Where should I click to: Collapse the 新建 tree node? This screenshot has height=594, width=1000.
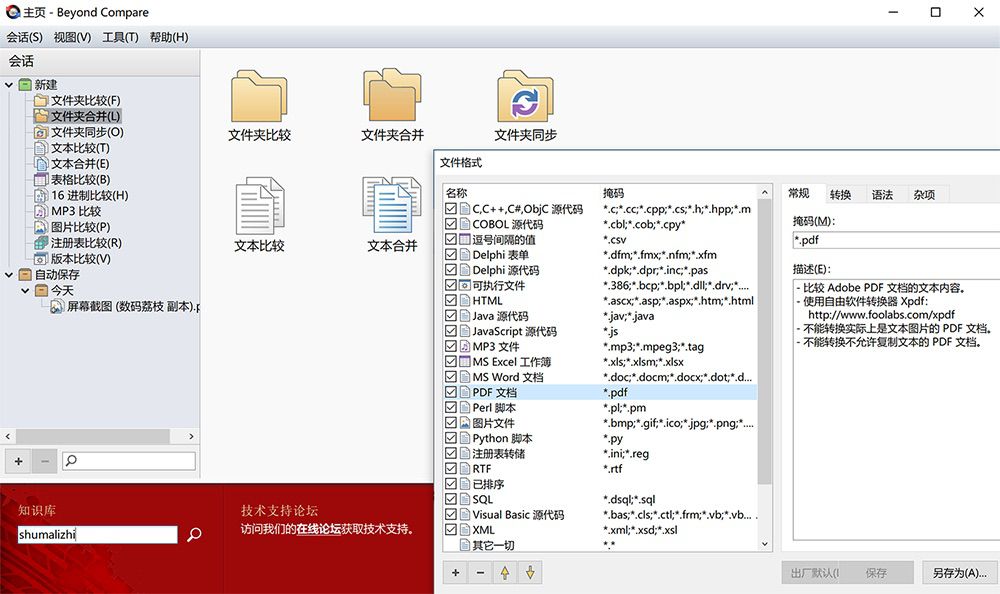9,85
